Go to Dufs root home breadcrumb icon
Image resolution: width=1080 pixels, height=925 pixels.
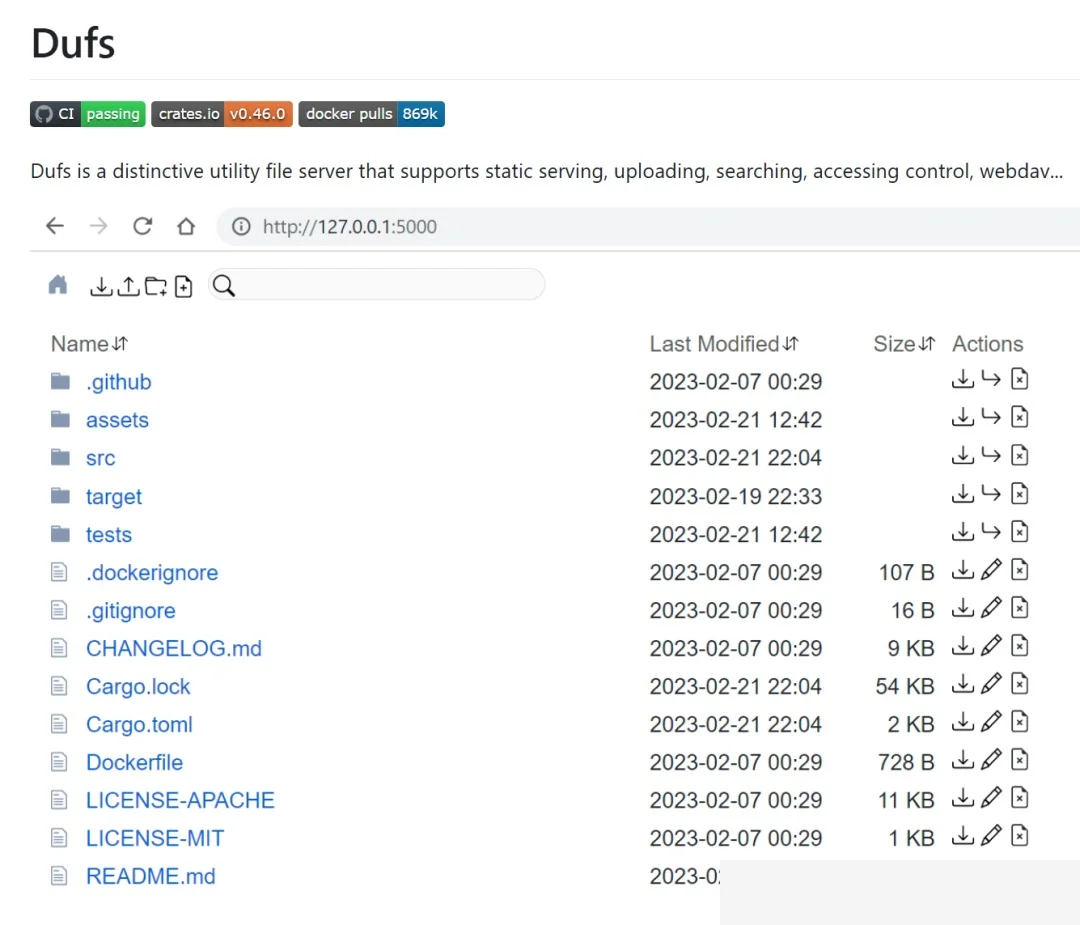point(58,284)
